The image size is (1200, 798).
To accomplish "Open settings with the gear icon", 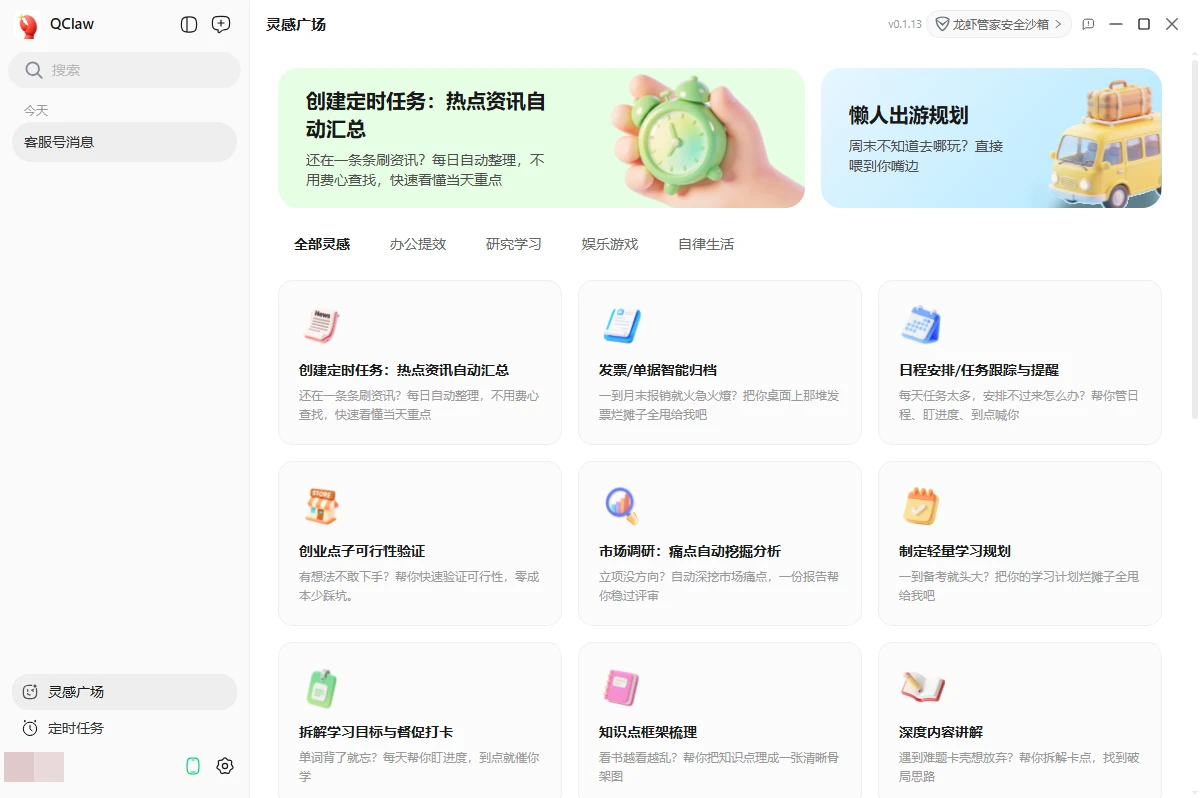I will point(224,765).
